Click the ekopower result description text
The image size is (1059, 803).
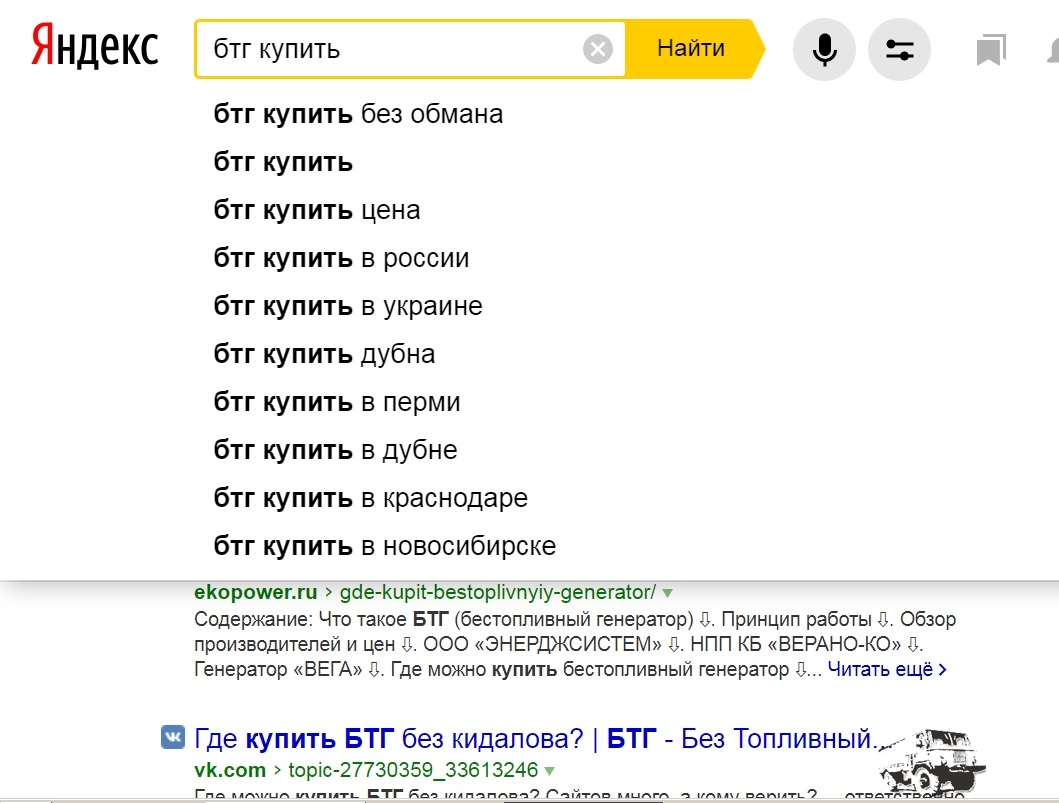pos(575,644)
